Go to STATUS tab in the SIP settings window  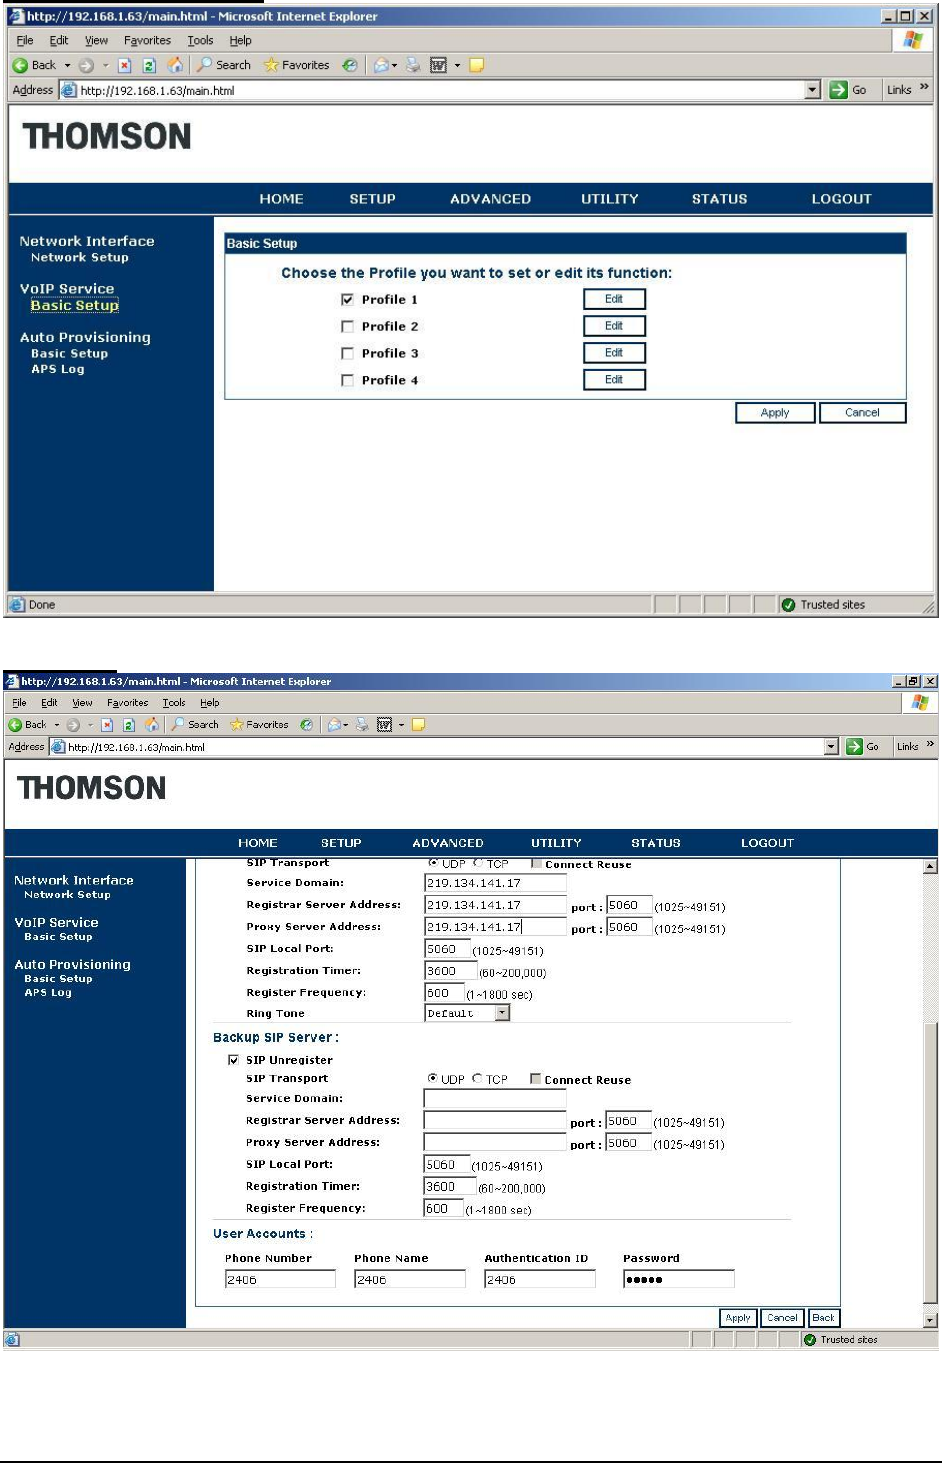click(655, 843)
